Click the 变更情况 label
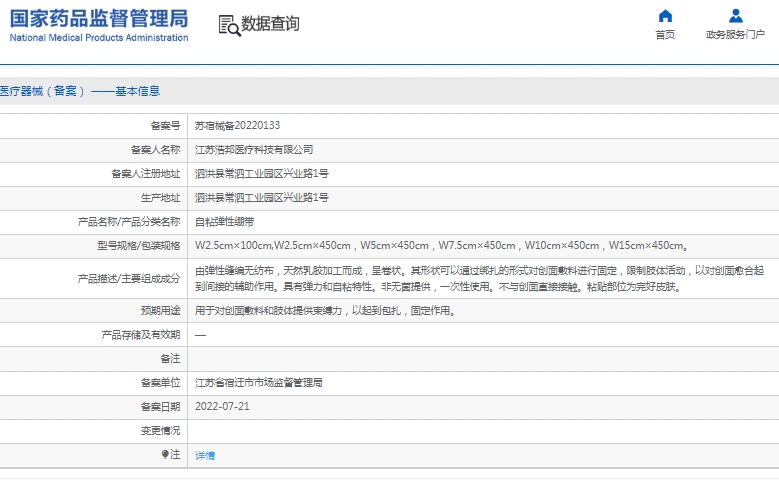 click(x=160, y=430)
